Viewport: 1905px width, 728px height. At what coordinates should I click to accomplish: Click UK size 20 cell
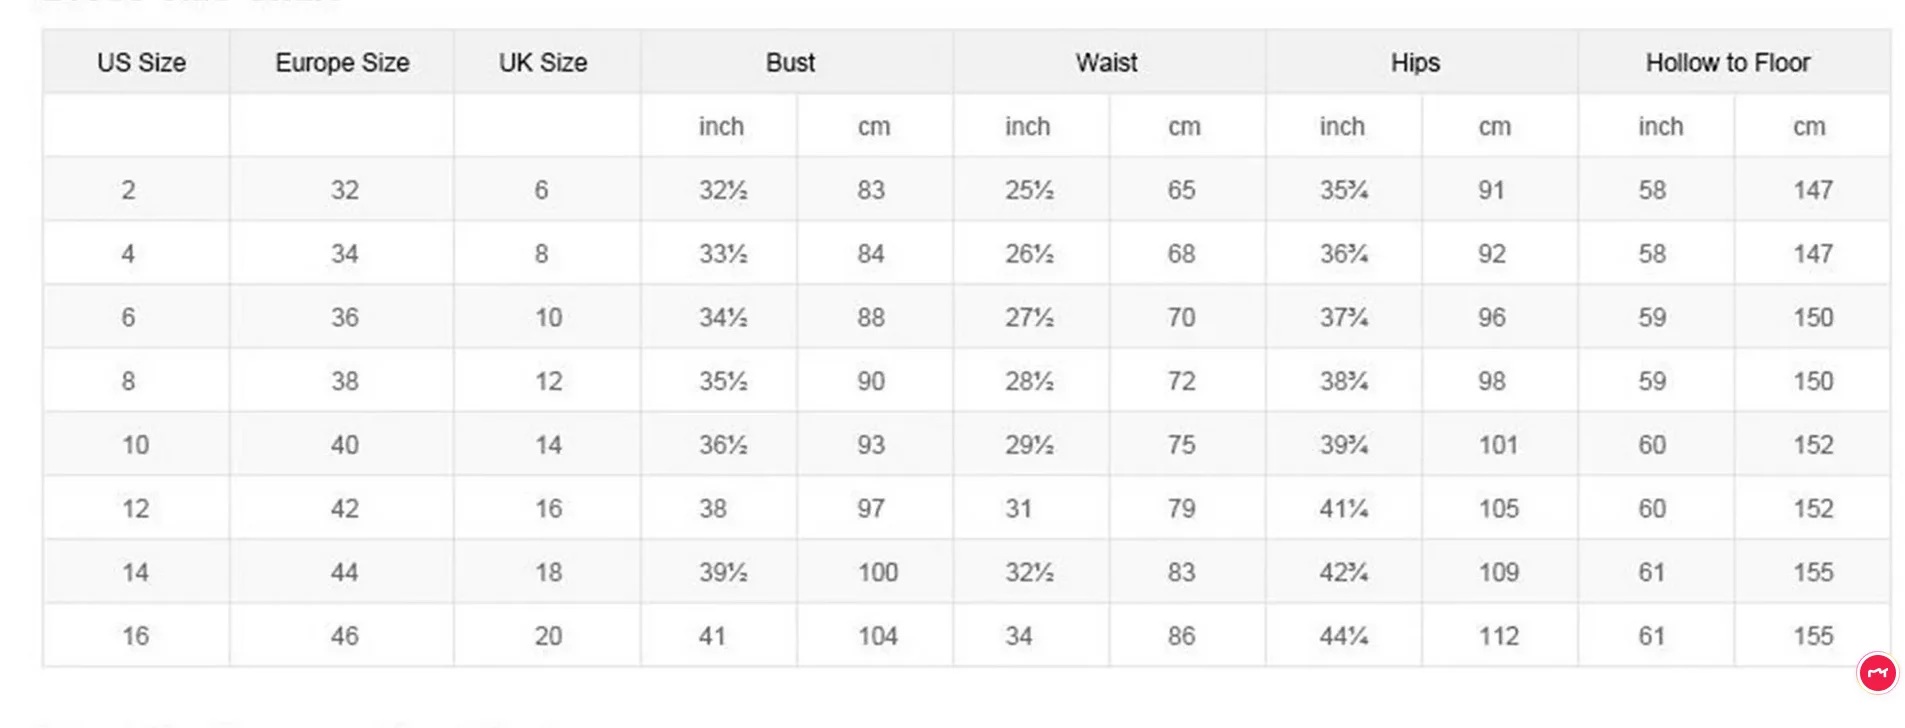547,636
